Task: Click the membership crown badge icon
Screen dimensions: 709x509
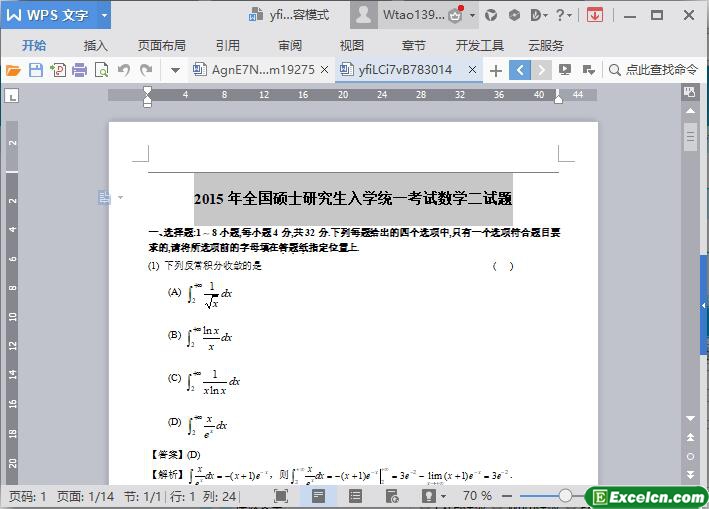Action: [x=456, y=15]
